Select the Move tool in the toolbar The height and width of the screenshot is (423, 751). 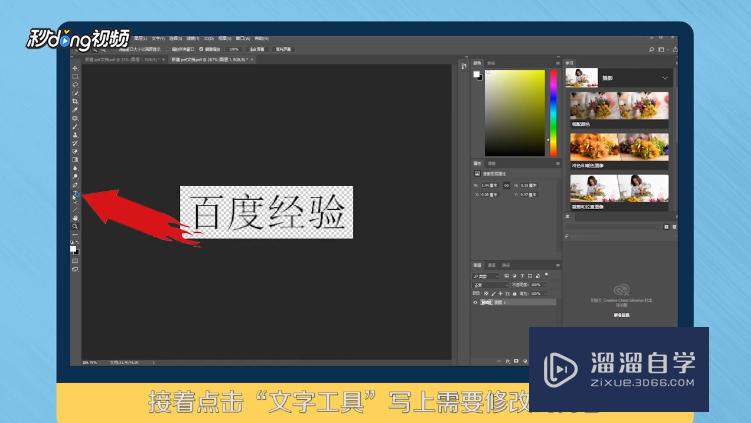point(75,69)
